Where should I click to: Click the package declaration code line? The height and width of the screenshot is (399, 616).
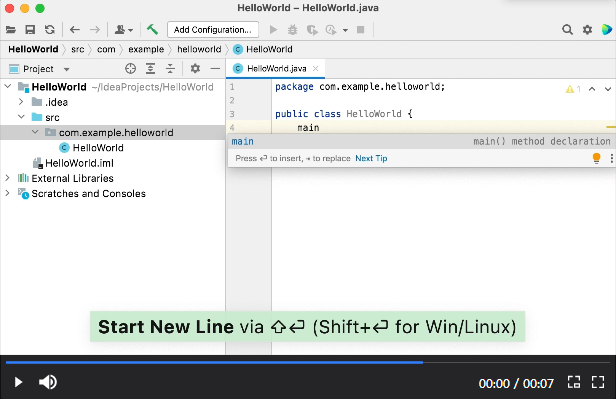pyautogui.click(x=360, y=86)
